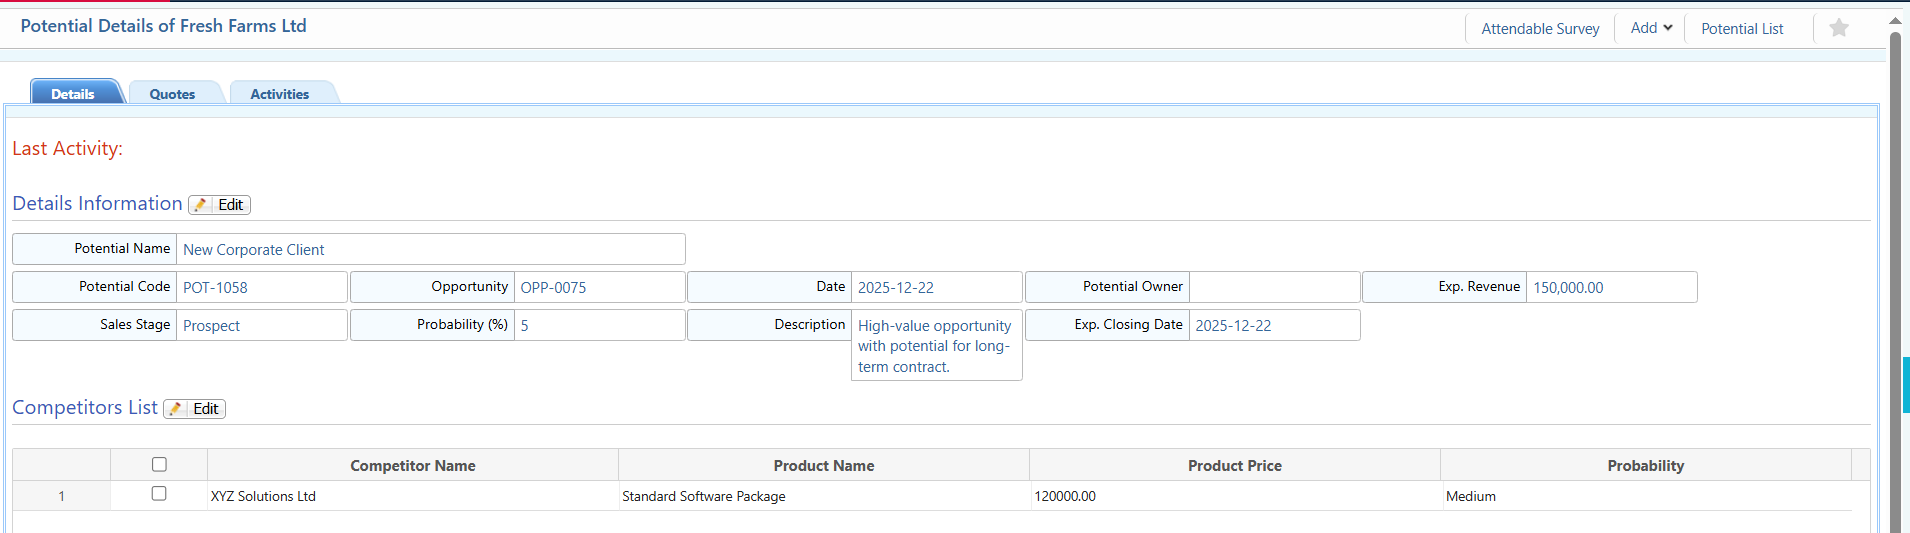Select the Details tab

73,94
